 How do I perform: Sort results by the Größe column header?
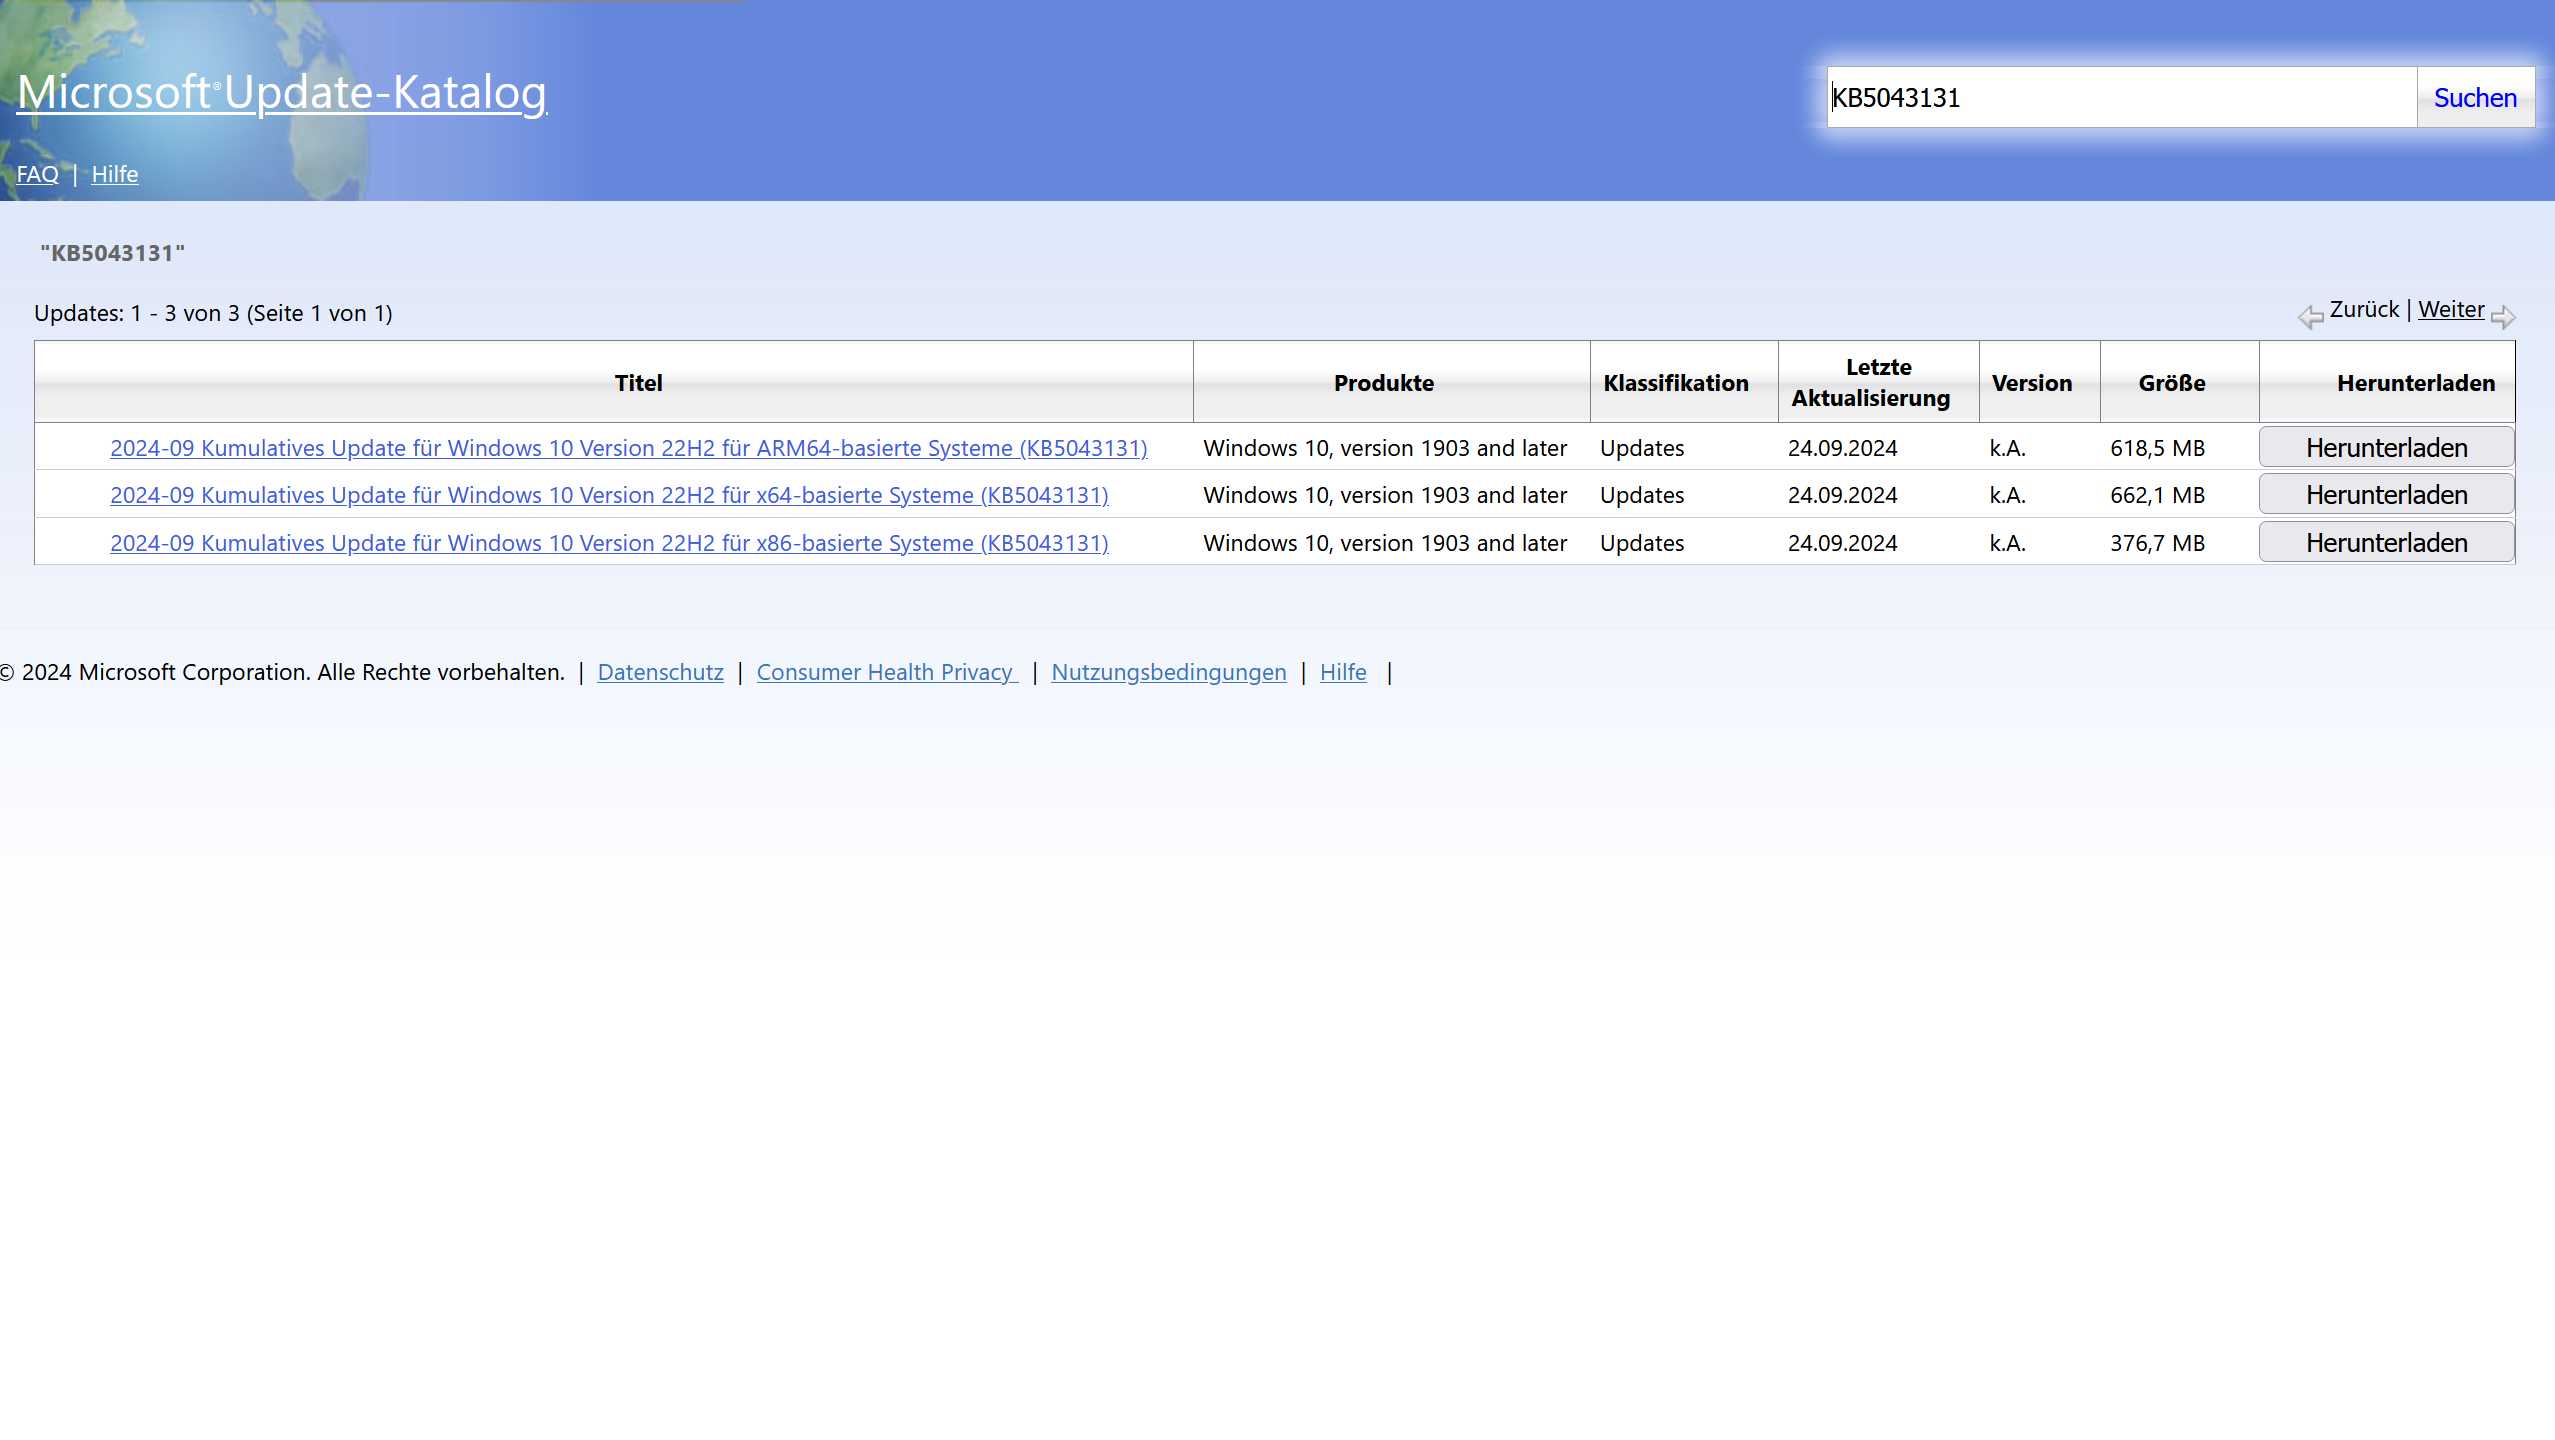2171,383
